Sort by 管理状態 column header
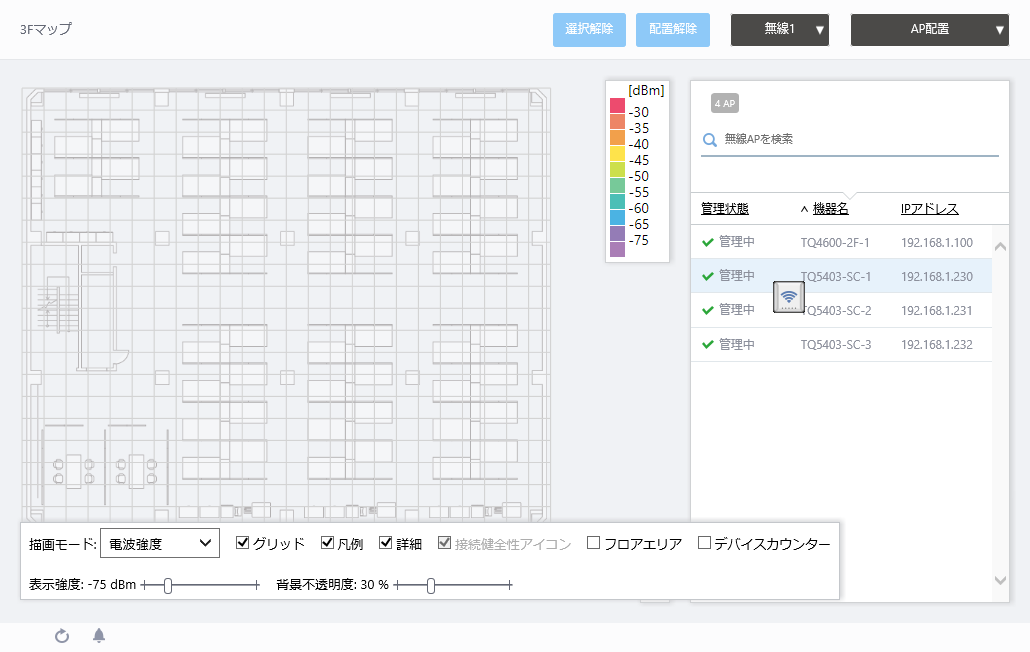This screenshot has width=1030, height=652. (x=725, y=209)
